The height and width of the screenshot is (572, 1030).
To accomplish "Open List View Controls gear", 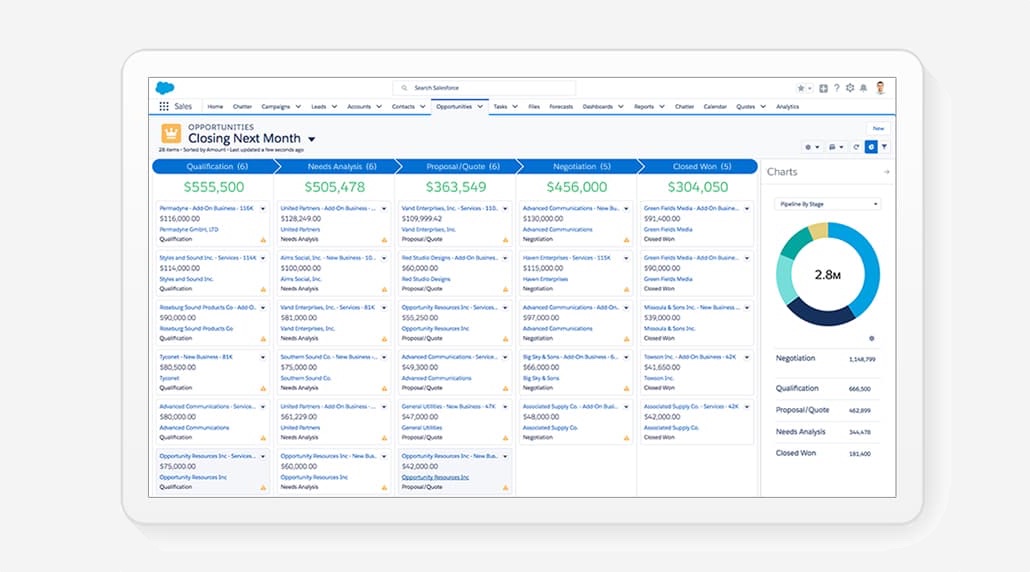I will pos(812,147).
